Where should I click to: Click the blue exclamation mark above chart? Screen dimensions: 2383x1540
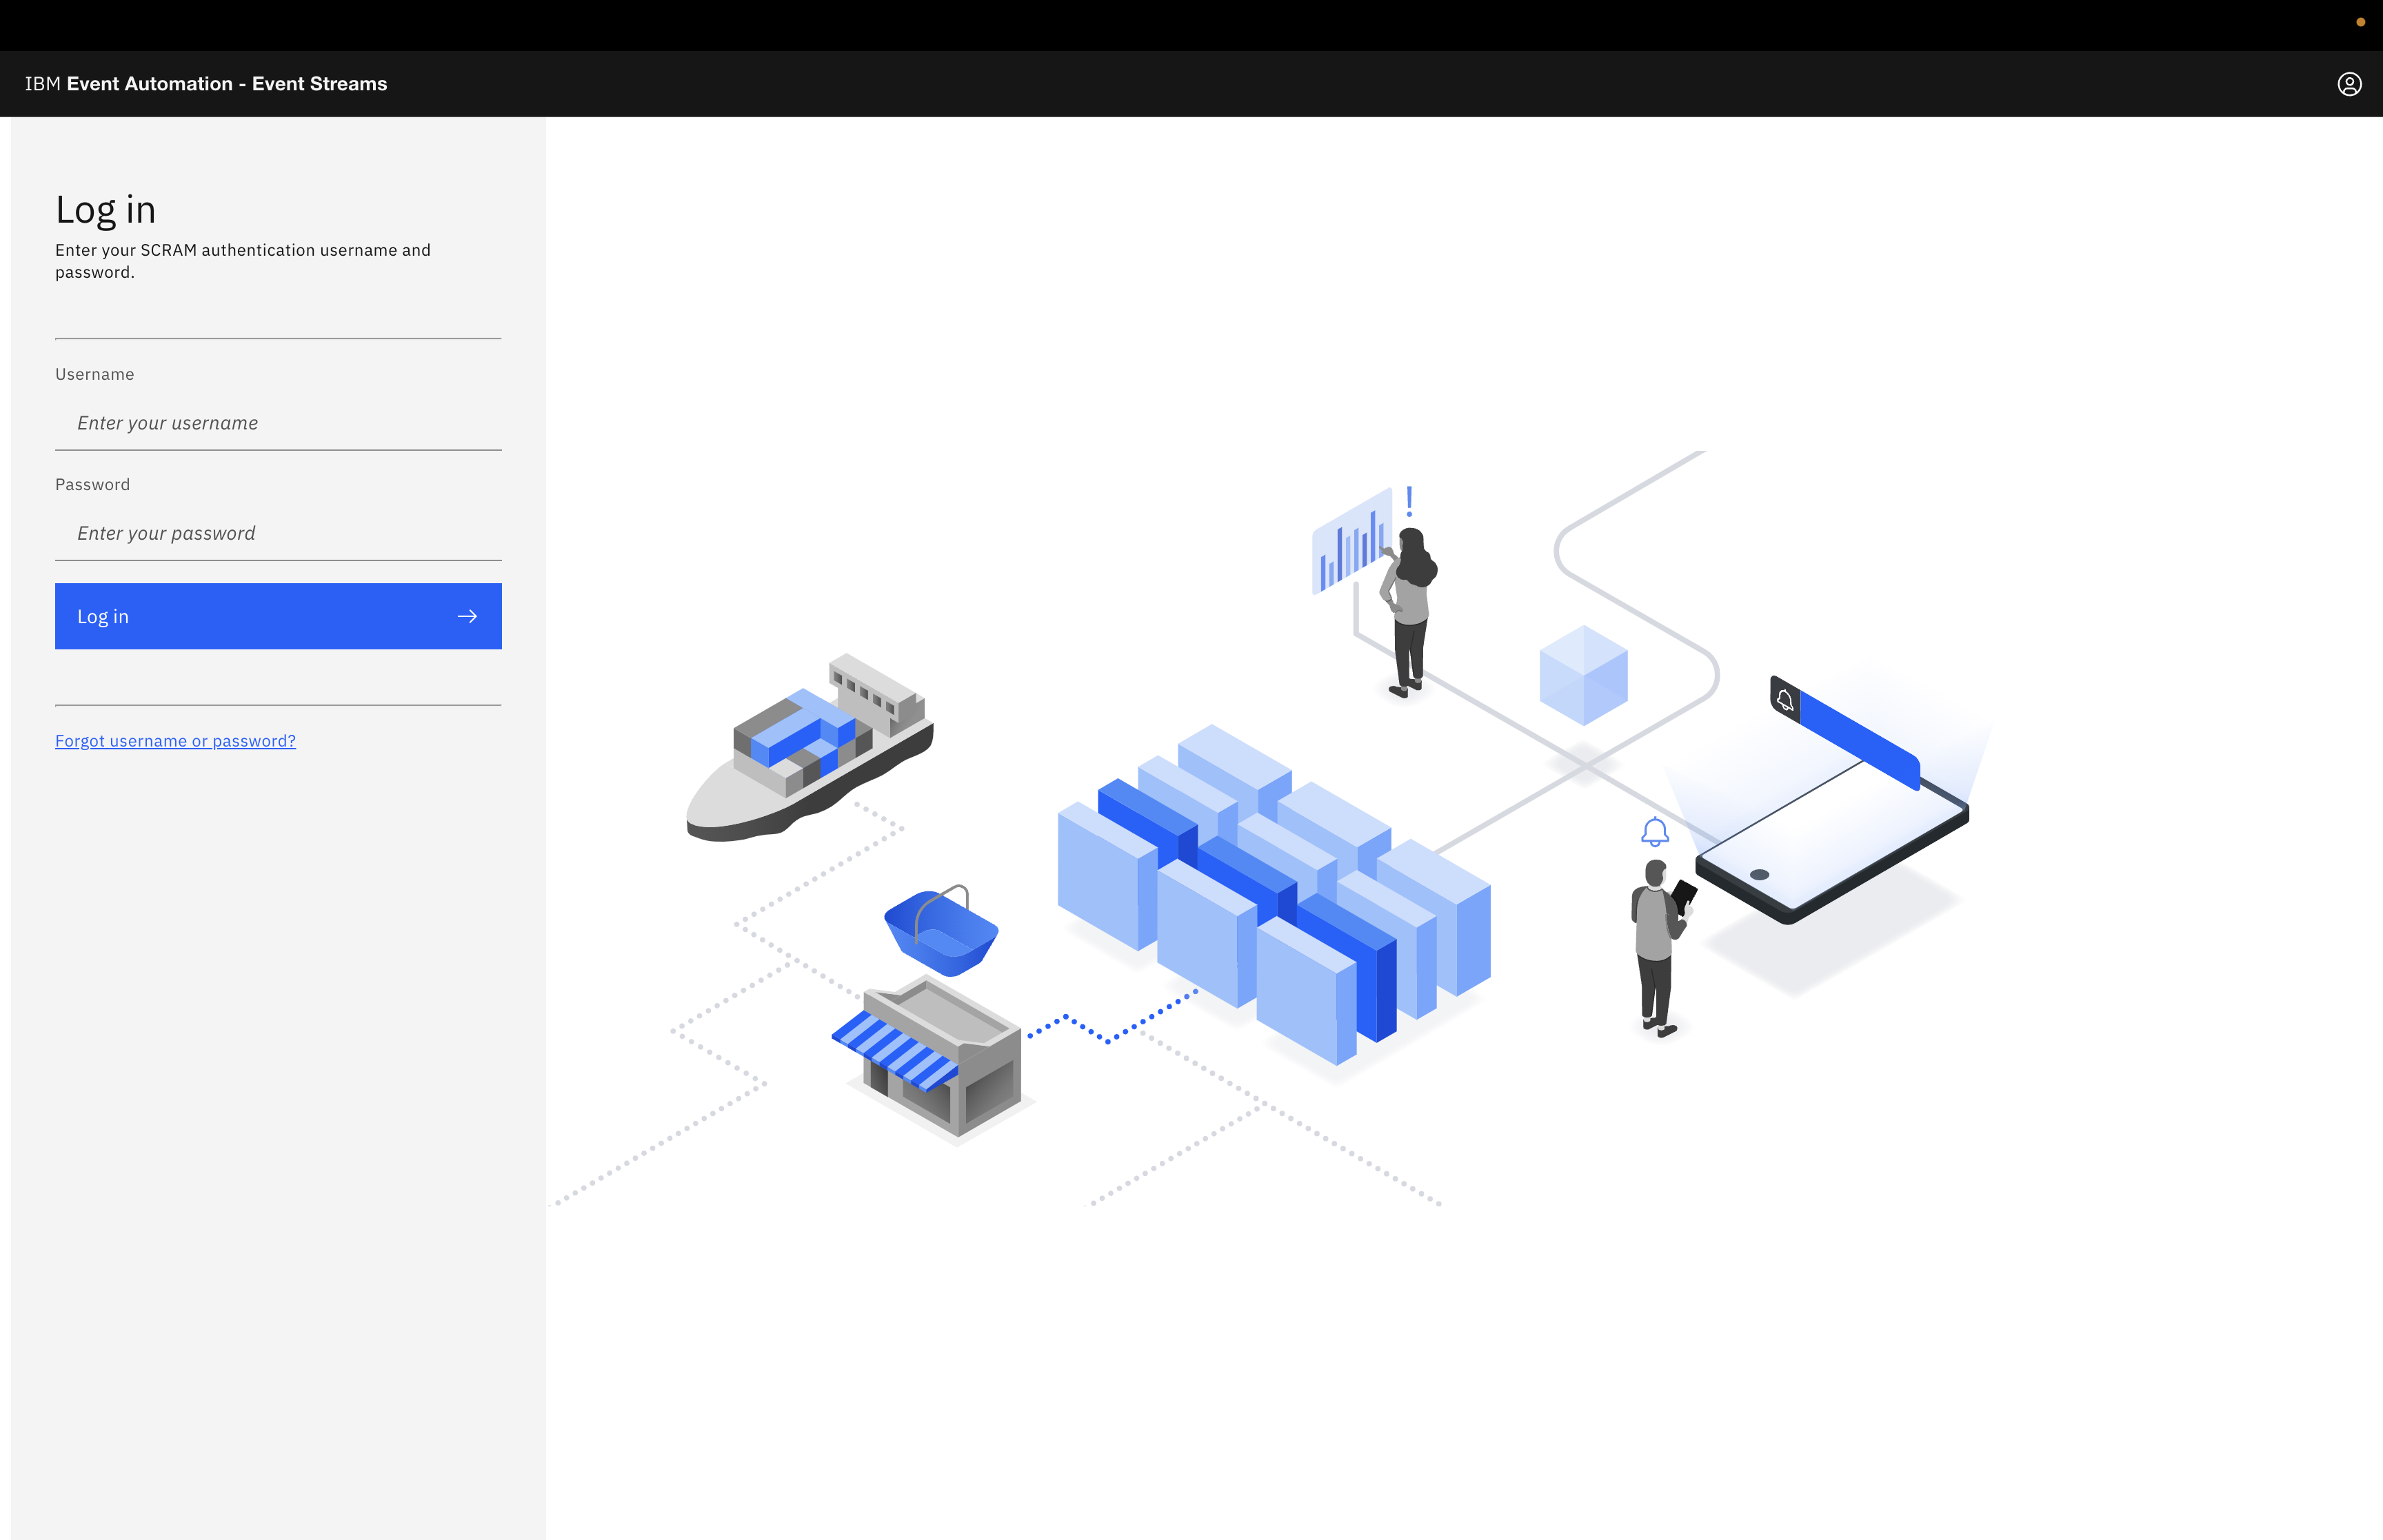(1409, 500)
